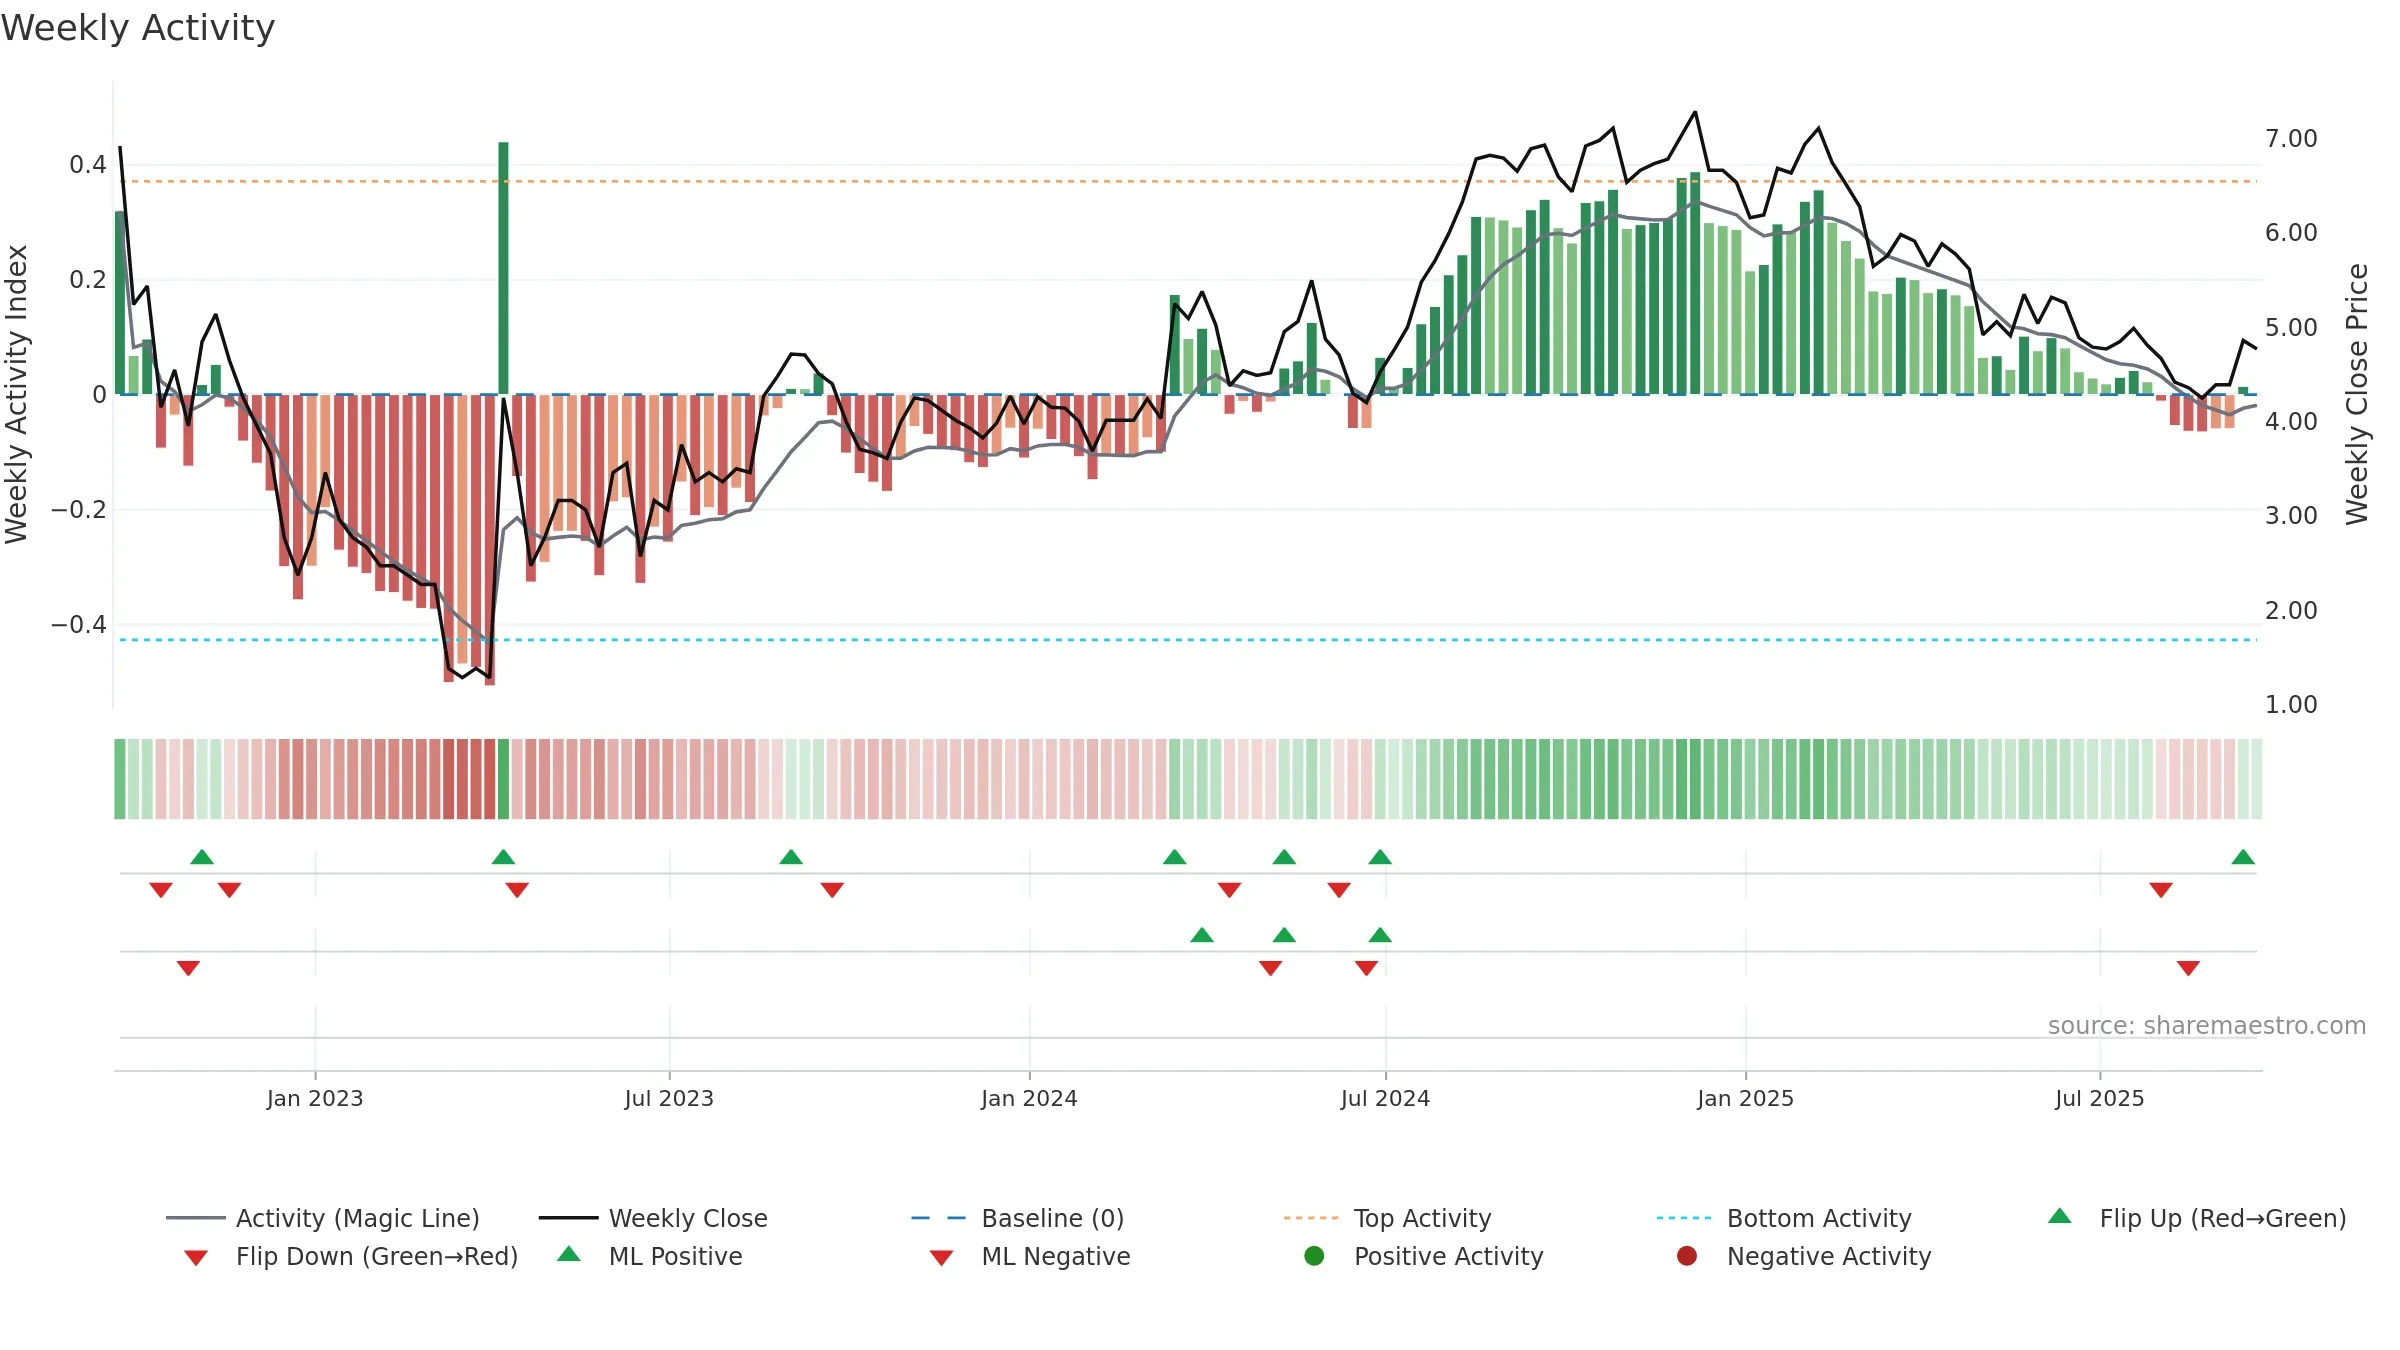2400x1350 pixels.
Task: Click the Weekly Activity Index axis title
Action: pyautogui.click(x=16, y=394)
